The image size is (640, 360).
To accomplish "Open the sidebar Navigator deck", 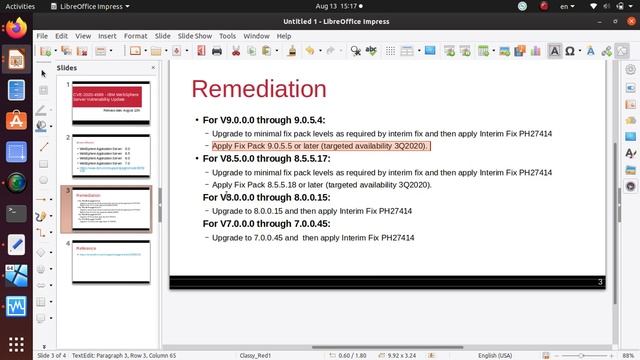I will 630,186.
